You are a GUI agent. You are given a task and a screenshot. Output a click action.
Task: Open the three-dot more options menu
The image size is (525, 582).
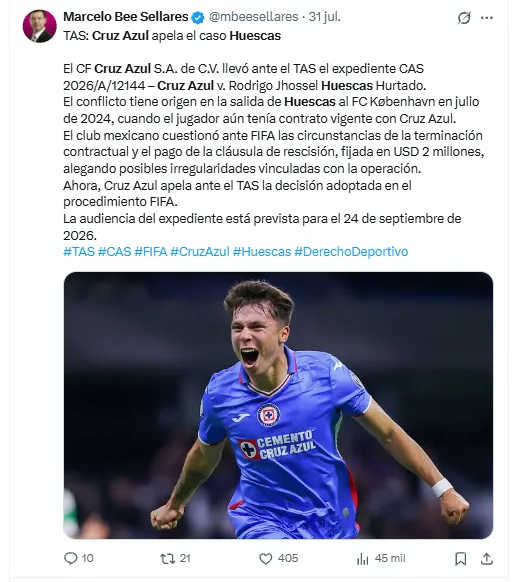487,18
